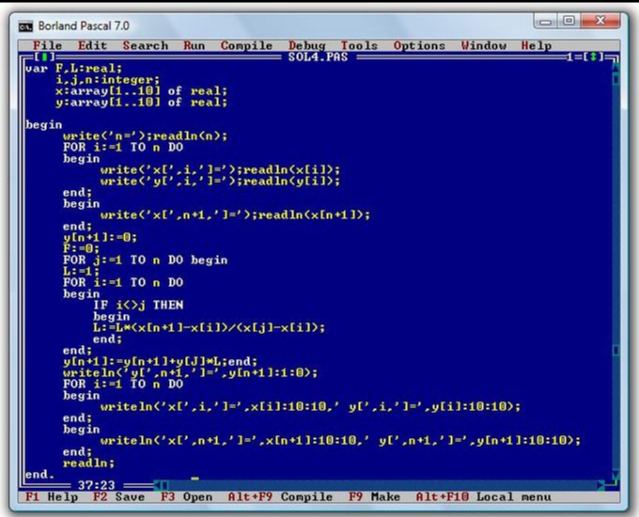Viewport: 639px width, 517px height.
Task: Open the Debug menu
Action: 307,46
